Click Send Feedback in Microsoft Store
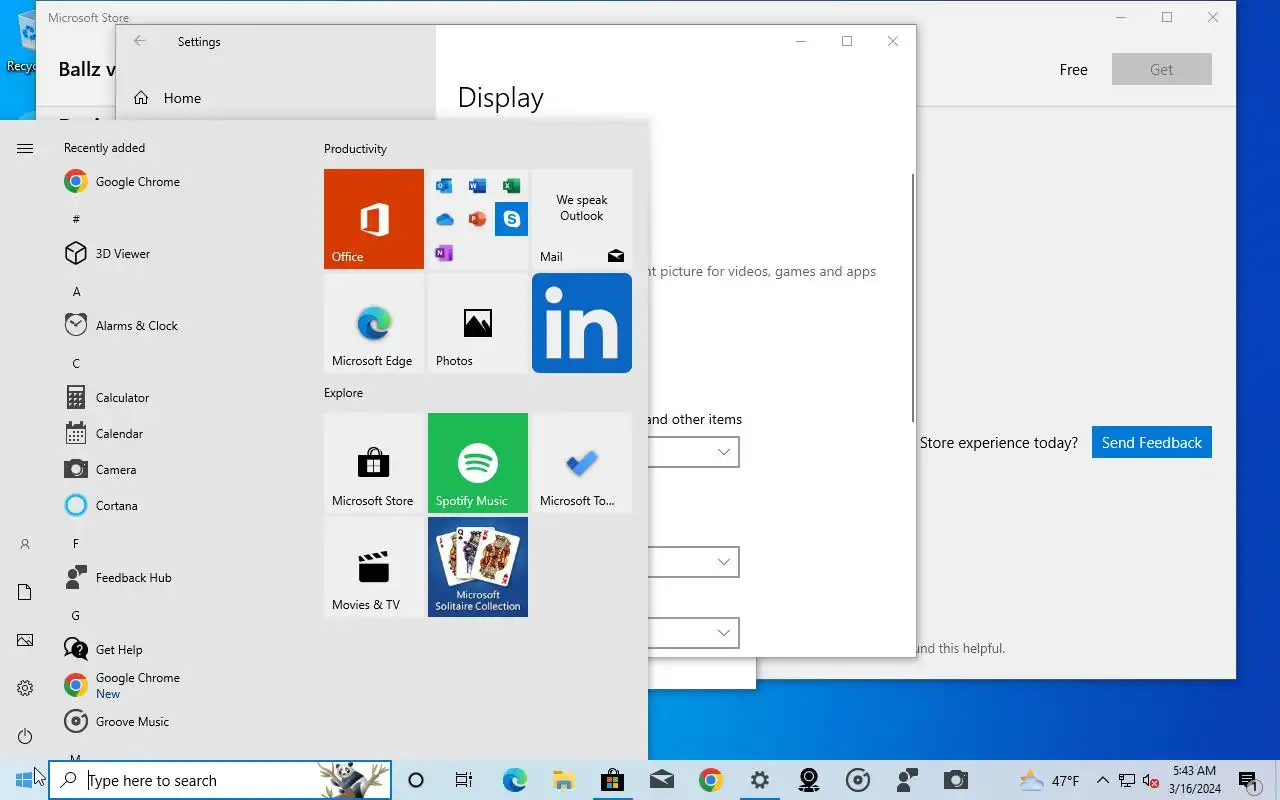1280x800 pixels. coord(1151,442)
